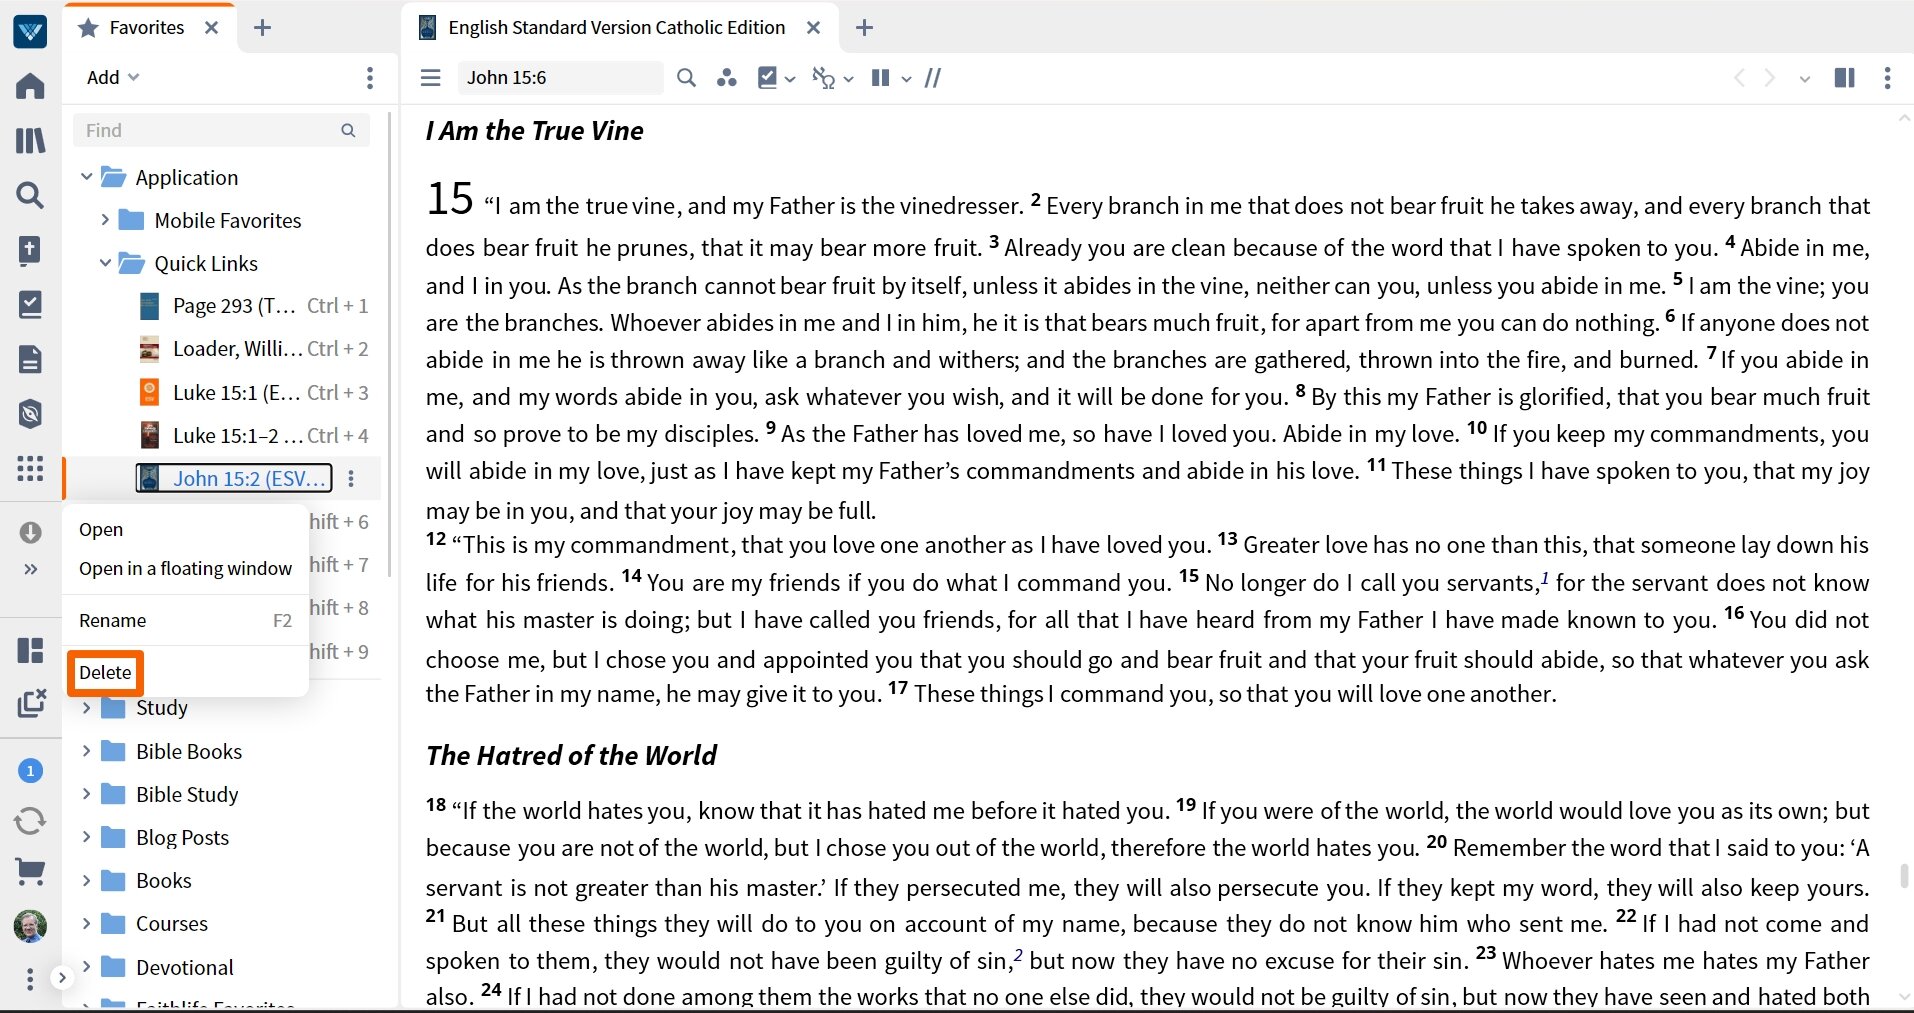Toggle the text comparison double-slash icon
The width and height of the screenshot is (1914, 1013).
[x=933, y=78]
